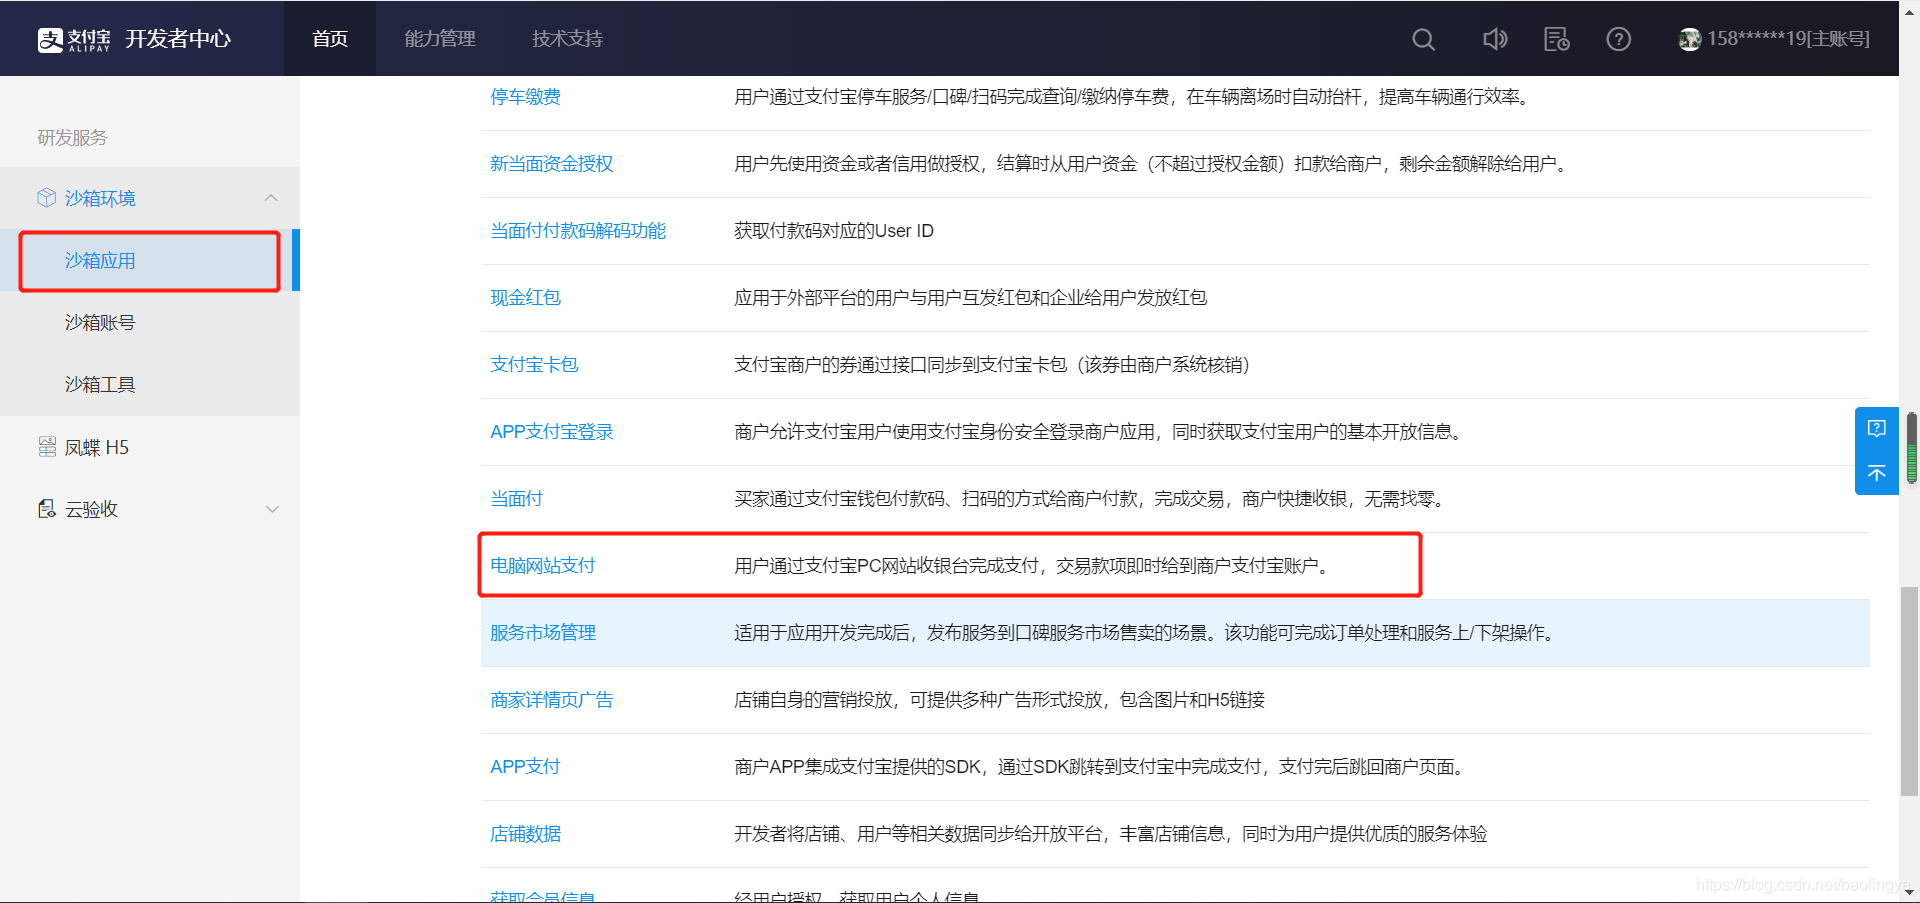This screenshot has width=1920, height=903.
Task: Open the operation logs document icon
Action: 1556,39
